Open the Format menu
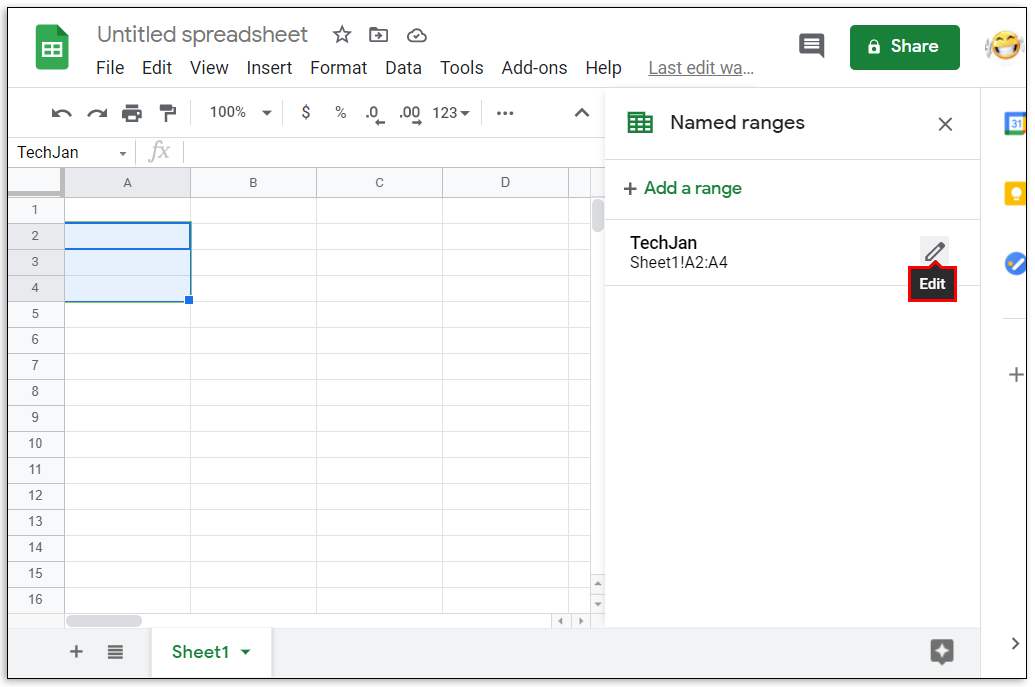Viewport: 1035px width, 687px height. (x=338, y=68)
